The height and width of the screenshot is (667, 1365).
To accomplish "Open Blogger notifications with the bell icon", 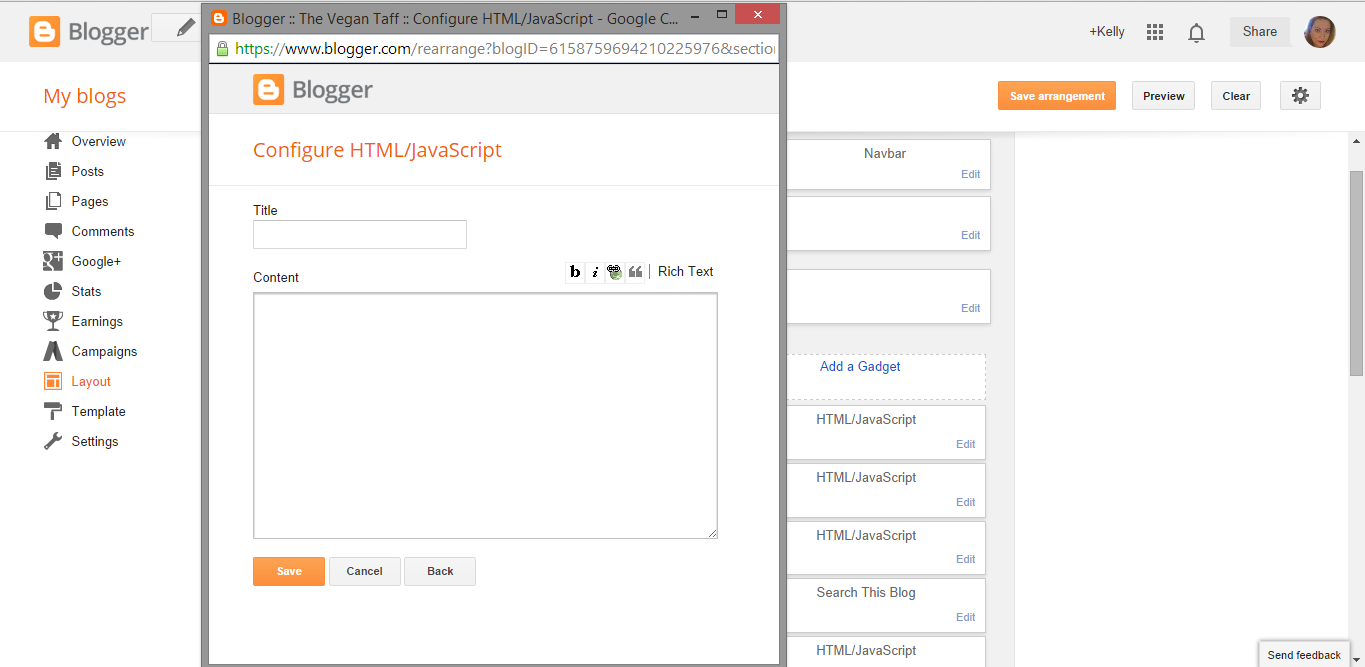I will pyautogui.click(x=1196, y=31).
